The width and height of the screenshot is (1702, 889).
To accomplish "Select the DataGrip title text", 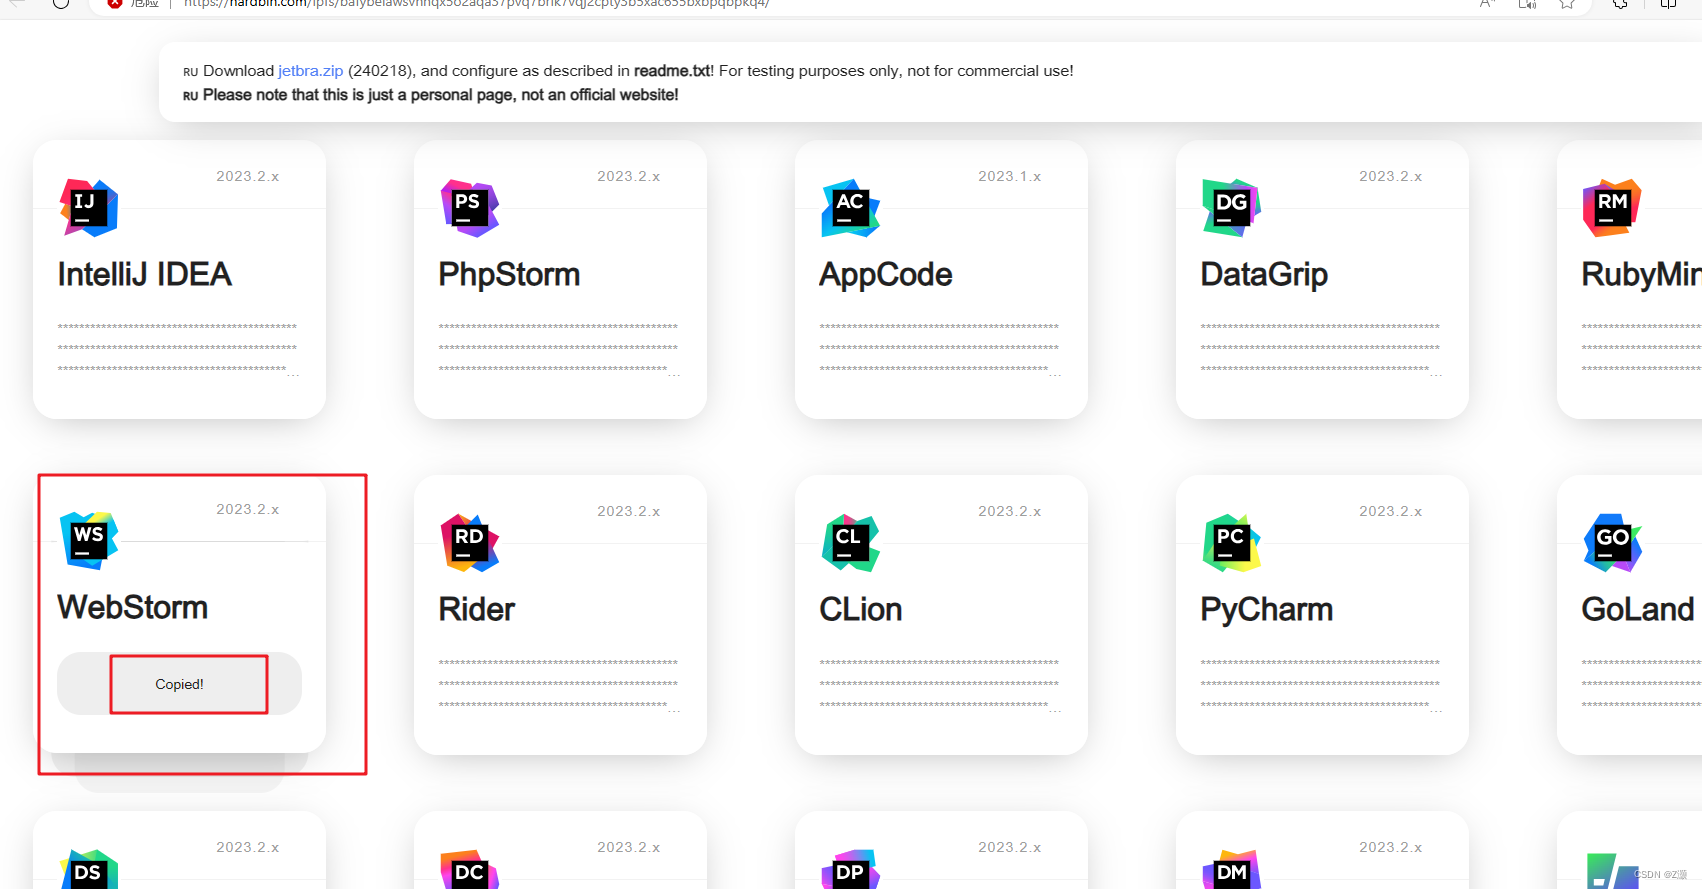I will click(x=1264, y=275).
